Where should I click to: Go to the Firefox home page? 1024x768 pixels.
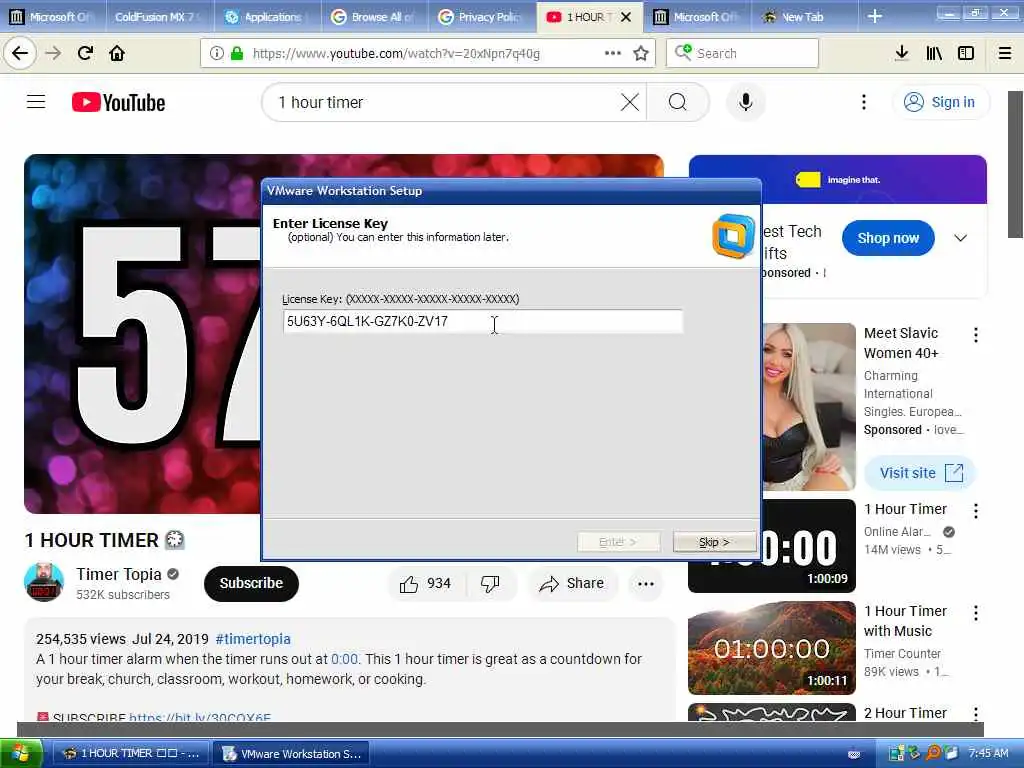(117, 53)
